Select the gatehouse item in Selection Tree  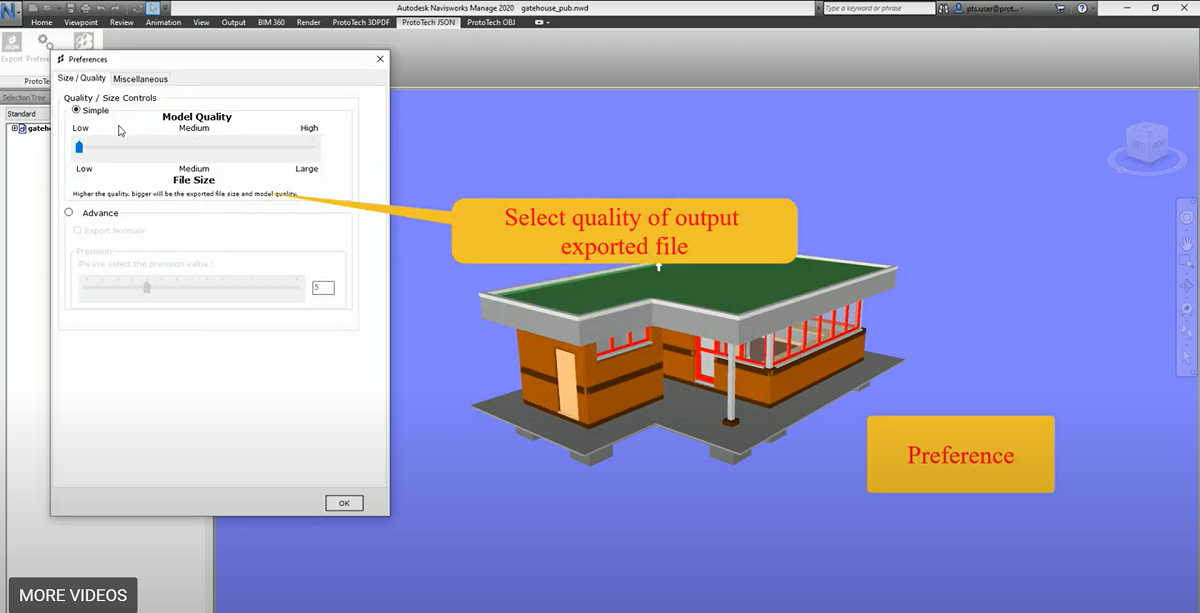(x=38, y=128)
